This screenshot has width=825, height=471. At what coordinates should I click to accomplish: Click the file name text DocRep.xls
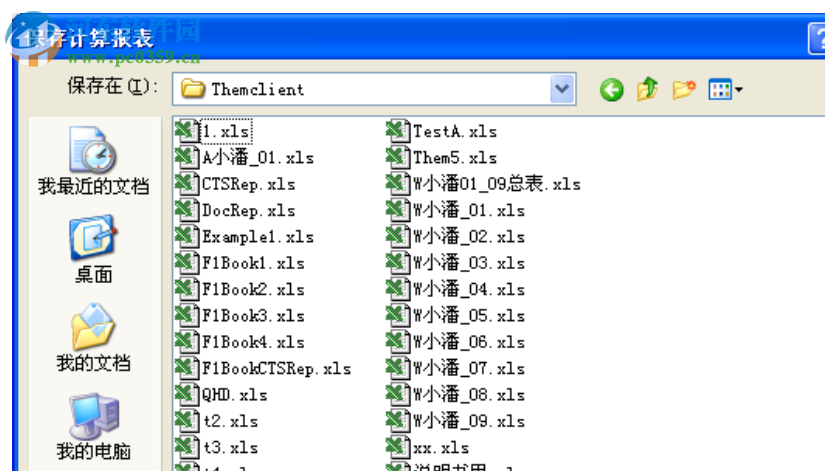click(x=249, y=211)
